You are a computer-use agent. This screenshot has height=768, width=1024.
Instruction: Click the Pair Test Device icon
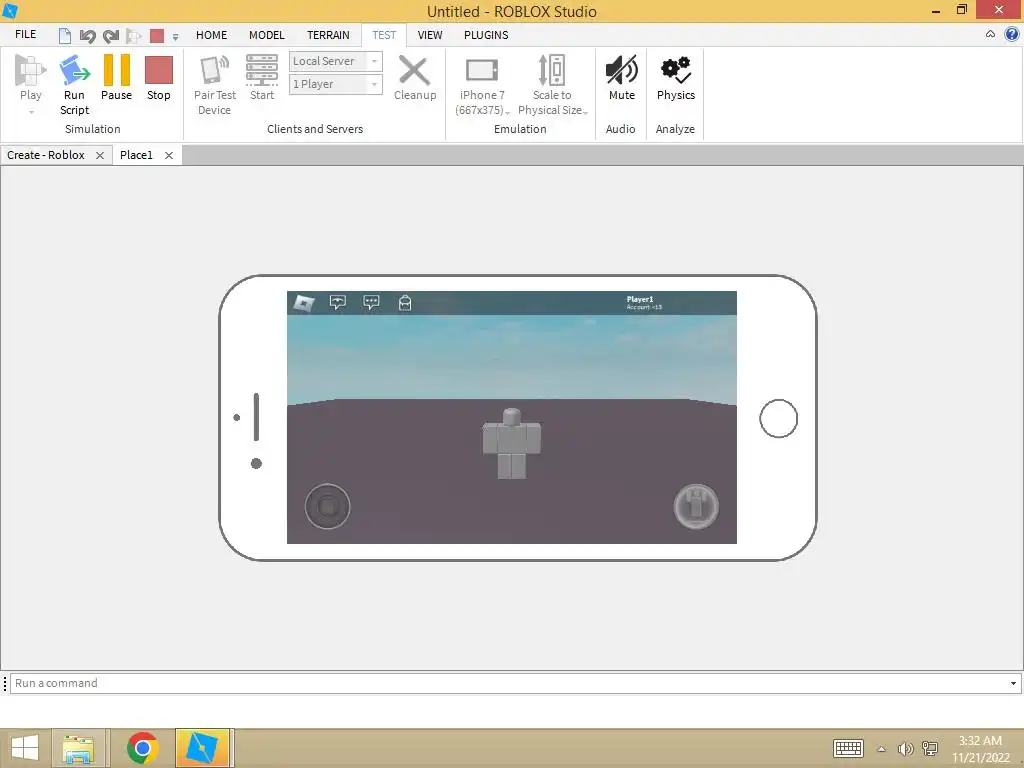(x=214, y=71)
